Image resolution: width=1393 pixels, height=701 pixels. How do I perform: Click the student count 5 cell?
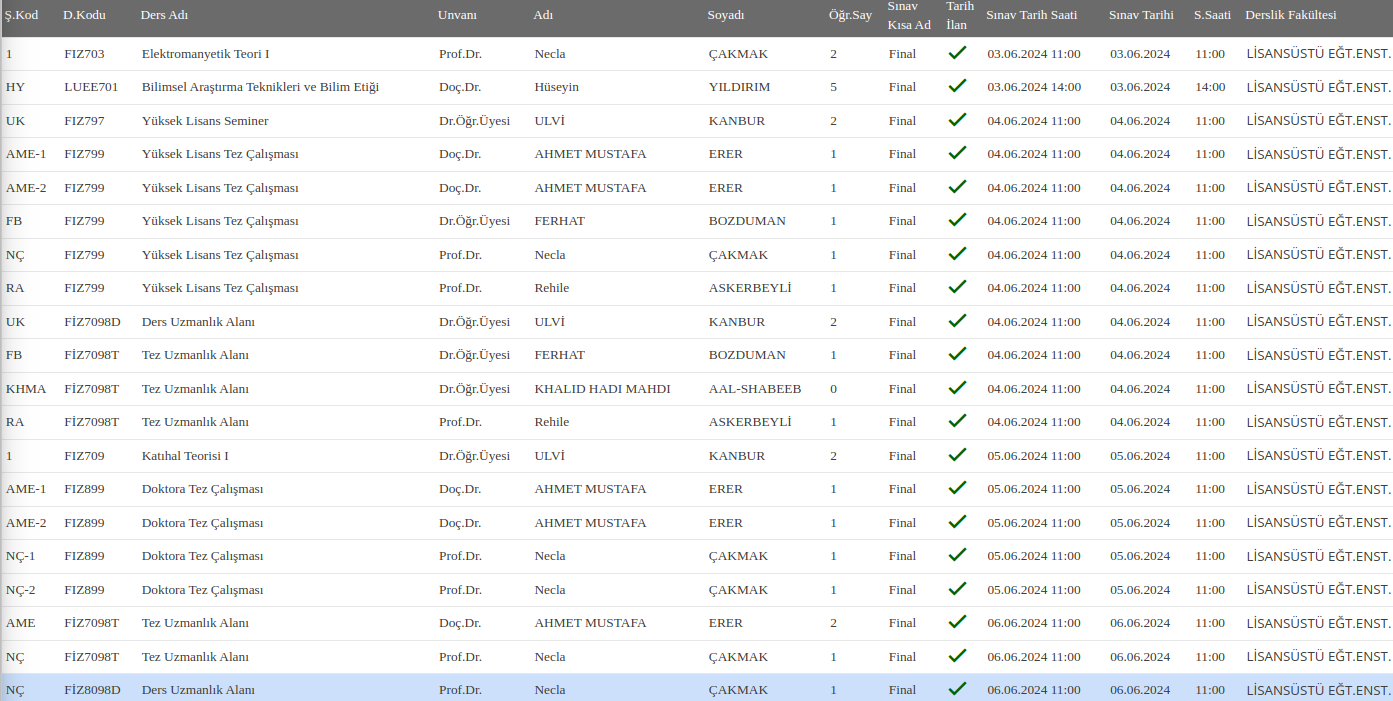point(833,87)
